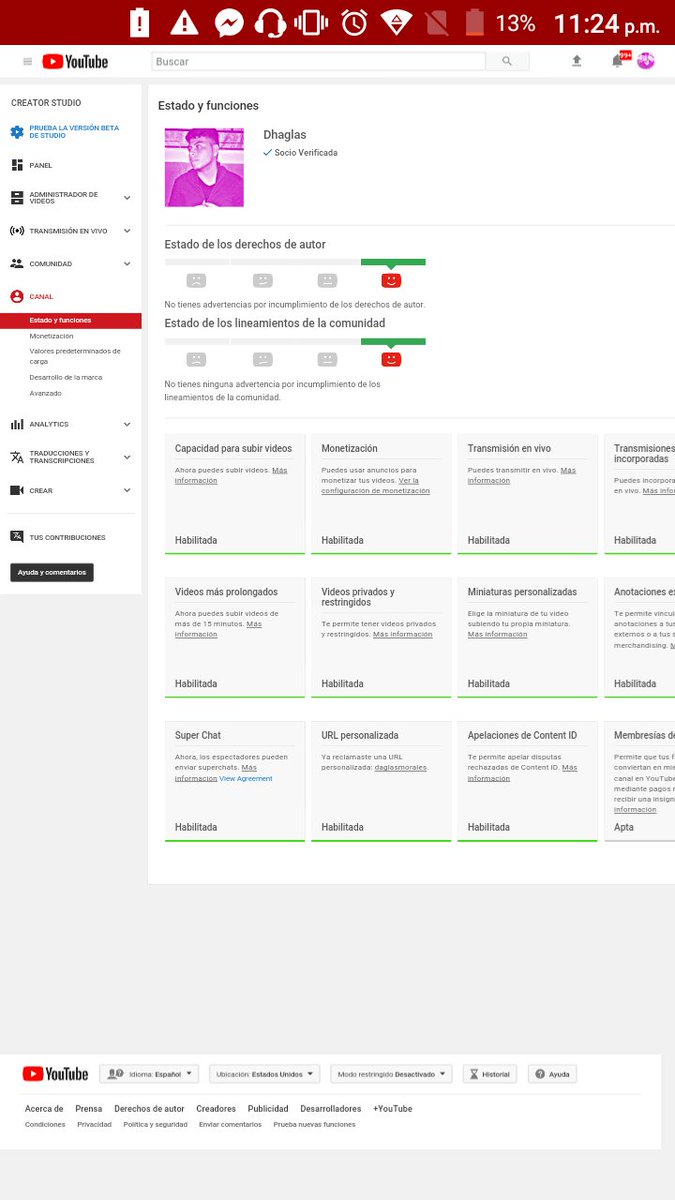Click the footer YouTube logo

click(x=56, y=1074)
